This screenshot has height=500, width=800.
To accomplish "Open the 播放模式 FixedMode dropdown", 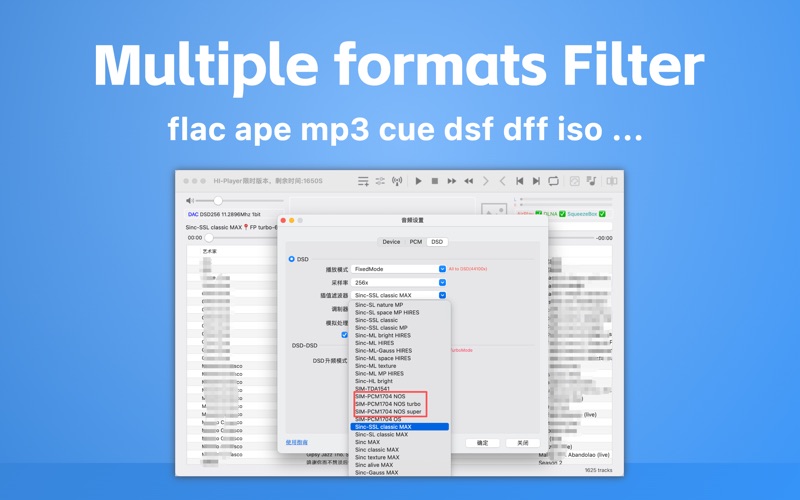I will click(398, 269).
